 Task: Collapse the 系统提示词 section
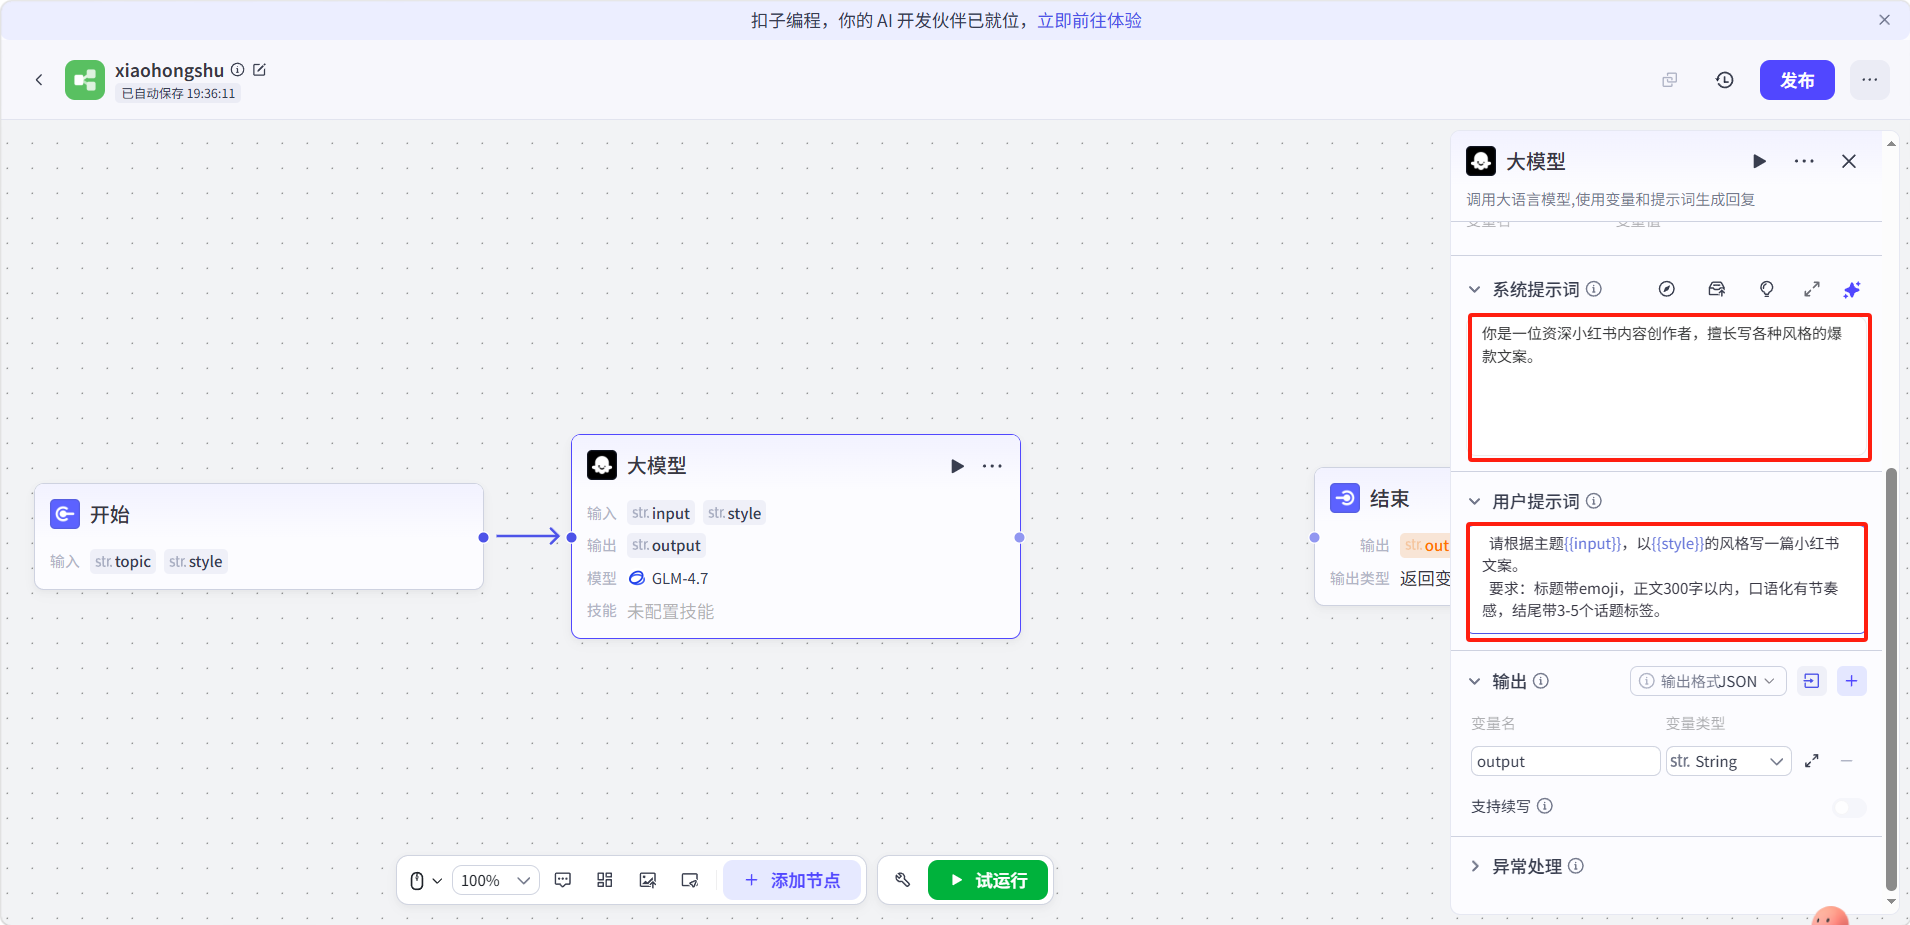pos(1474,289)
